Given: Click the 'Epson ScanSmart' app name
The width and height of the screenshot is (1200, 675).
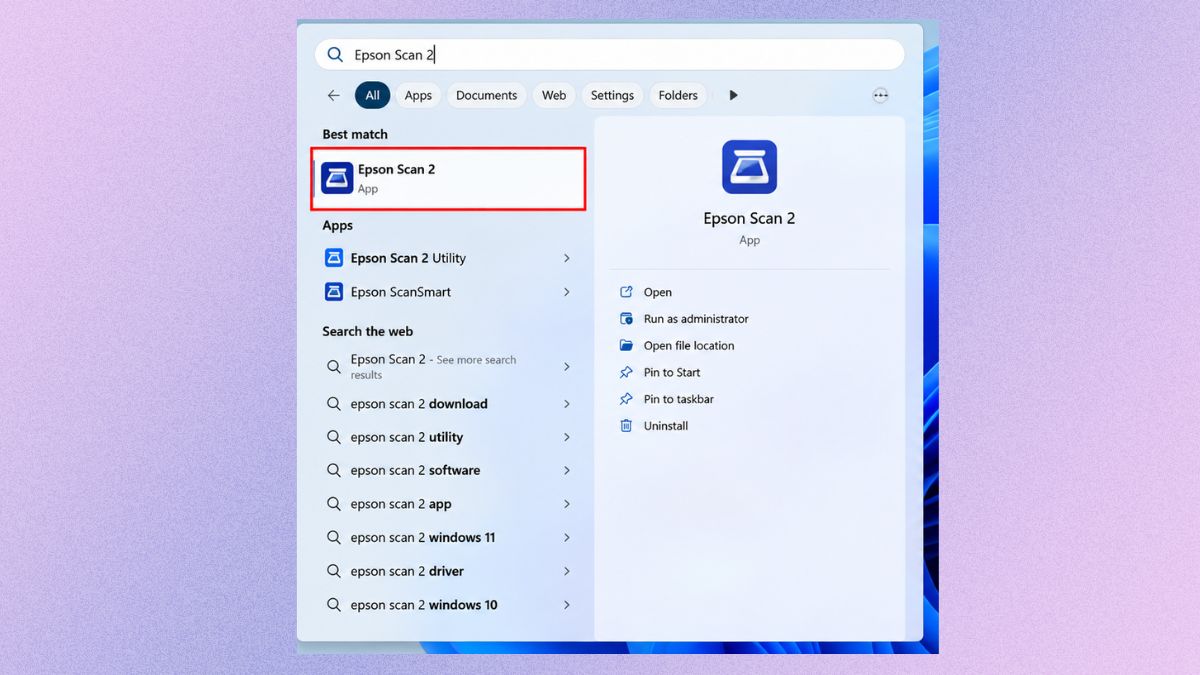Looking at the screenshot, I should click(400, 292).
